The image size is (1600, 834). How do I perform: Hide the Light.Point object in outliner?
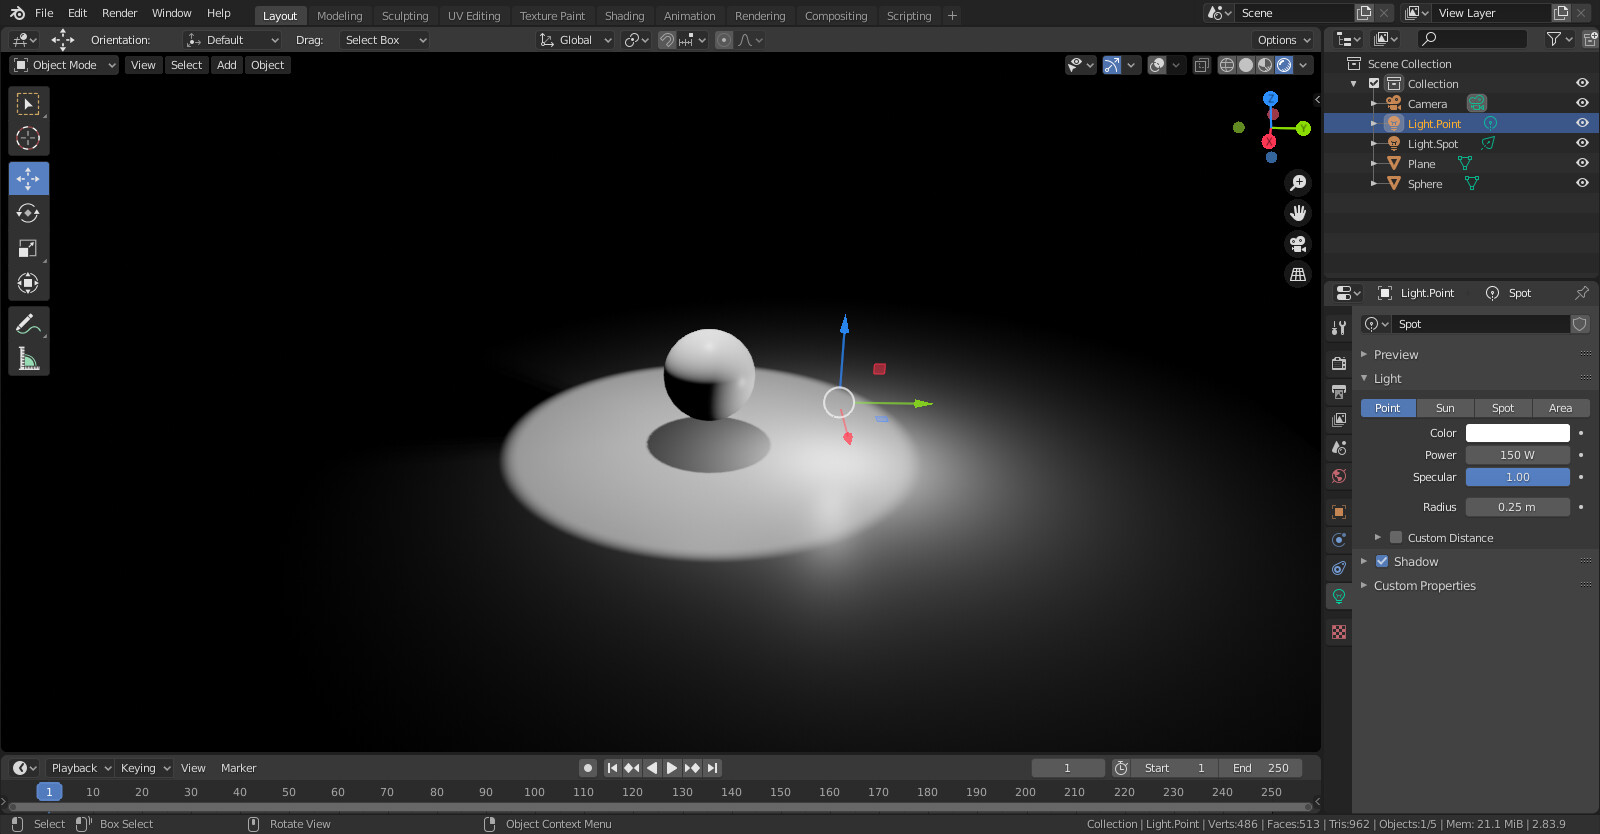pos(1582,123)
